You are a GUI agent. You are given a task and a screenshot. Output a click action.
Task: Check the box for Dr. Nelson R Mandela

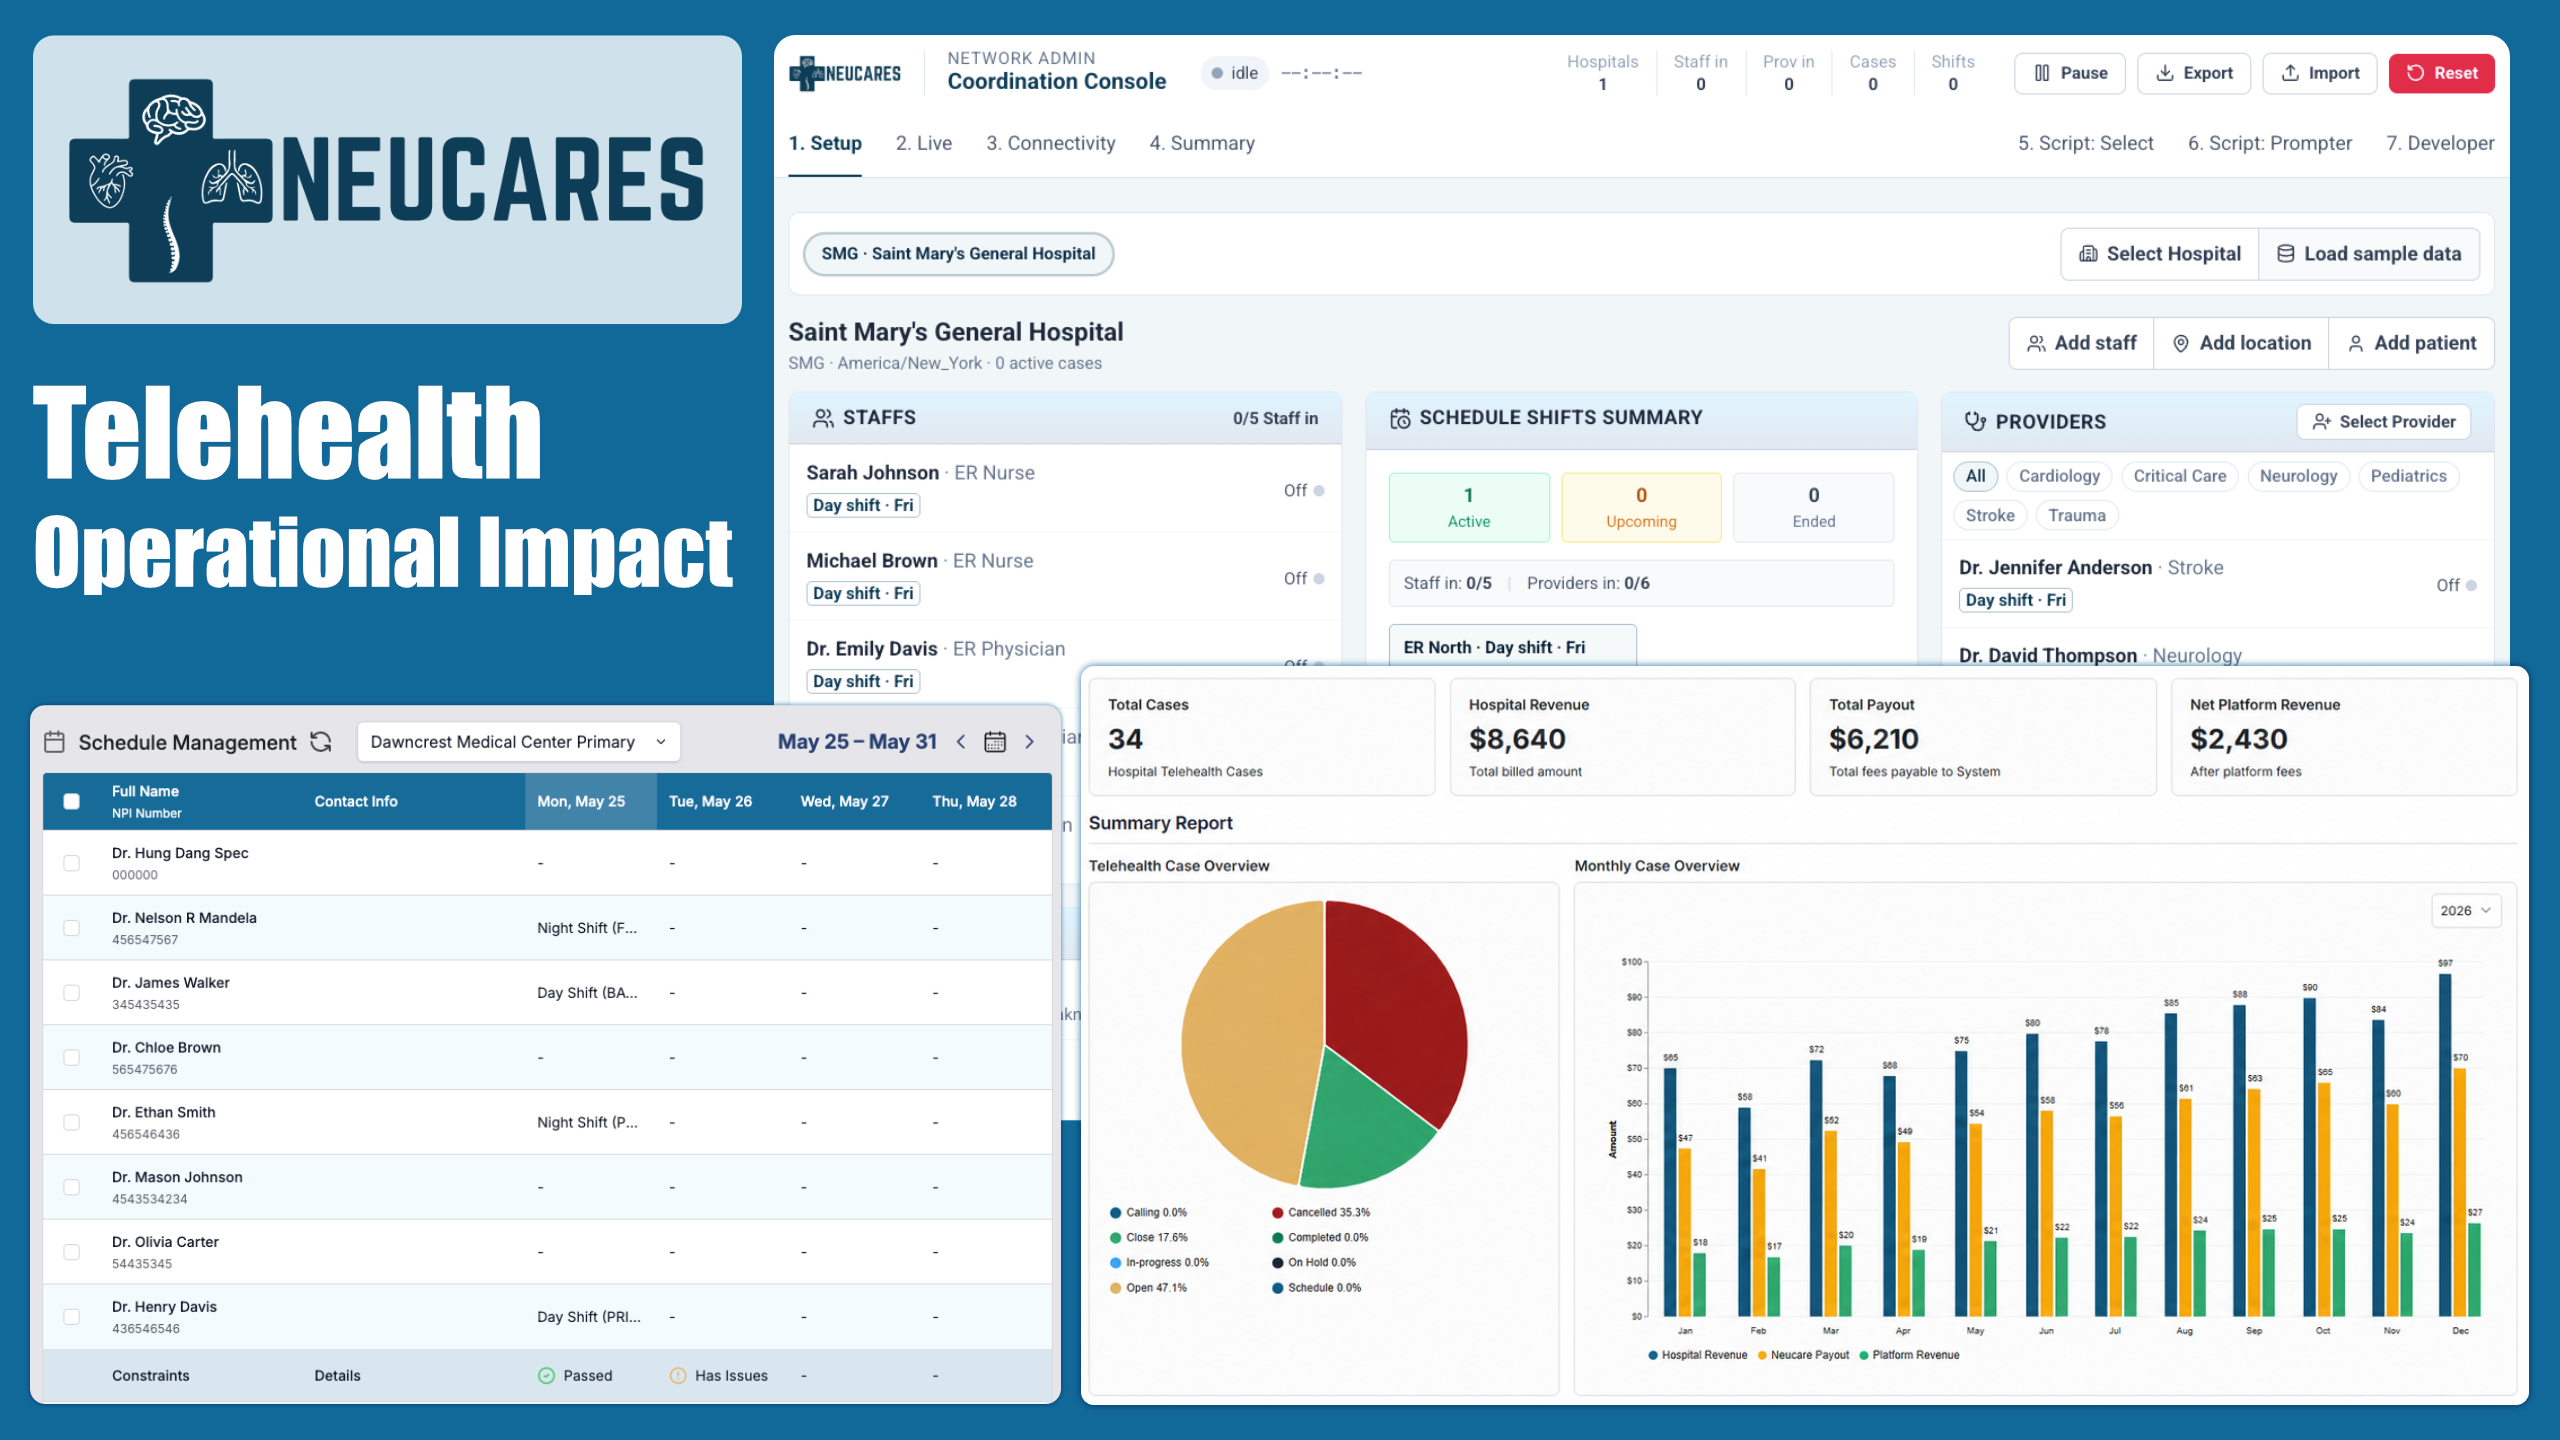(x=71, y=928)
